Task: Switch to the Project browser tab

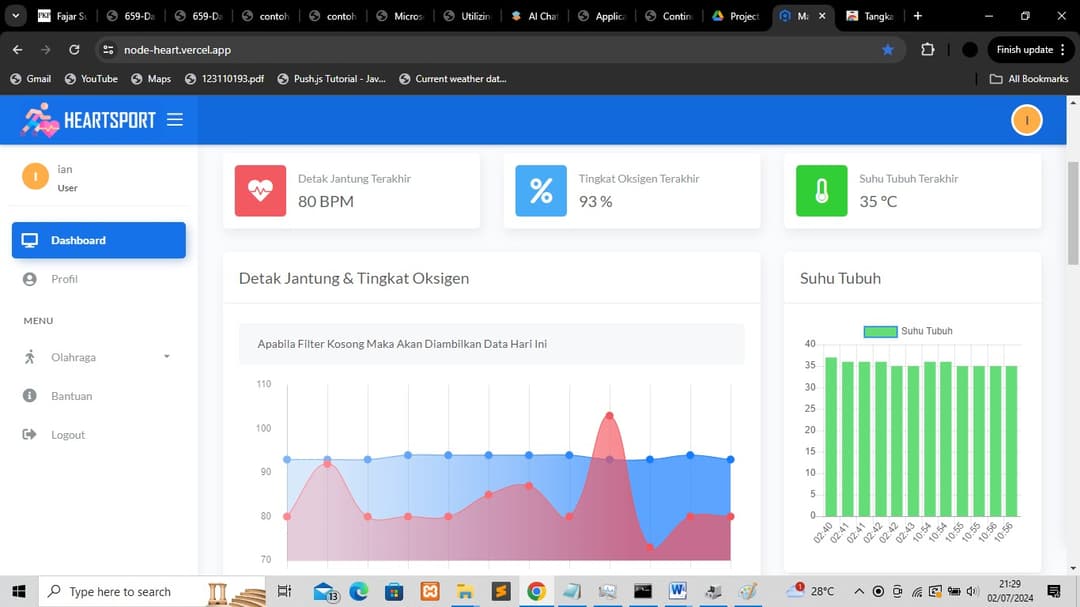Action: coord(735,16)
